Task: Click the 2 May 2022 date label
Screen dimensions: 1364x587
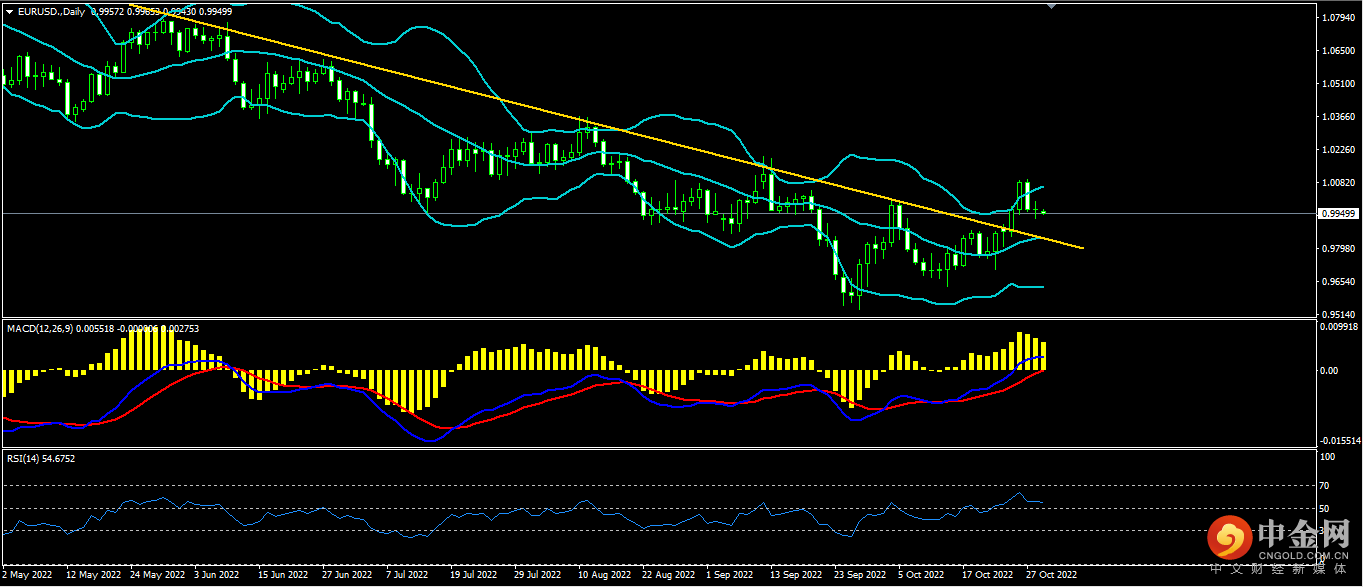Action: 27,576
